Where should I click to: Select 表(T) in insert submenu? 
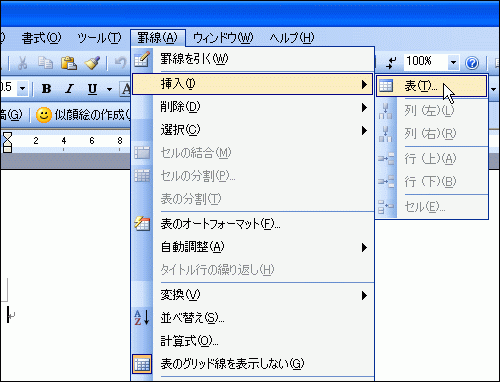point(432,86)
